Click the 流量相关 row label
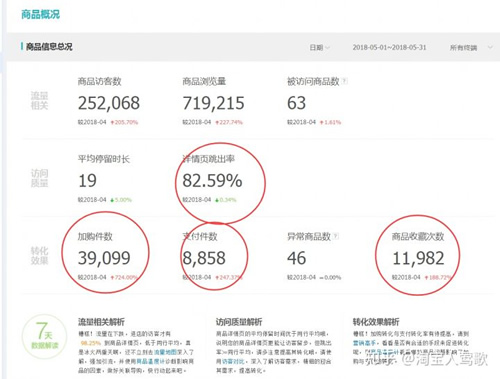This screenshot has height=379, width=500. click(x=39, y=101)
